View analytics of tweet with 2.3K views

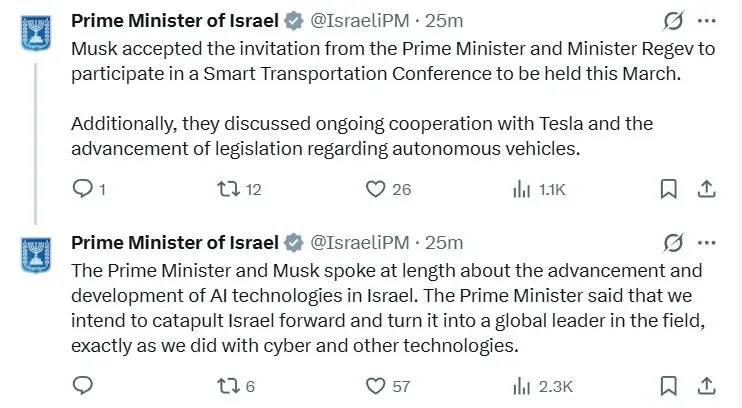[522, 385]
